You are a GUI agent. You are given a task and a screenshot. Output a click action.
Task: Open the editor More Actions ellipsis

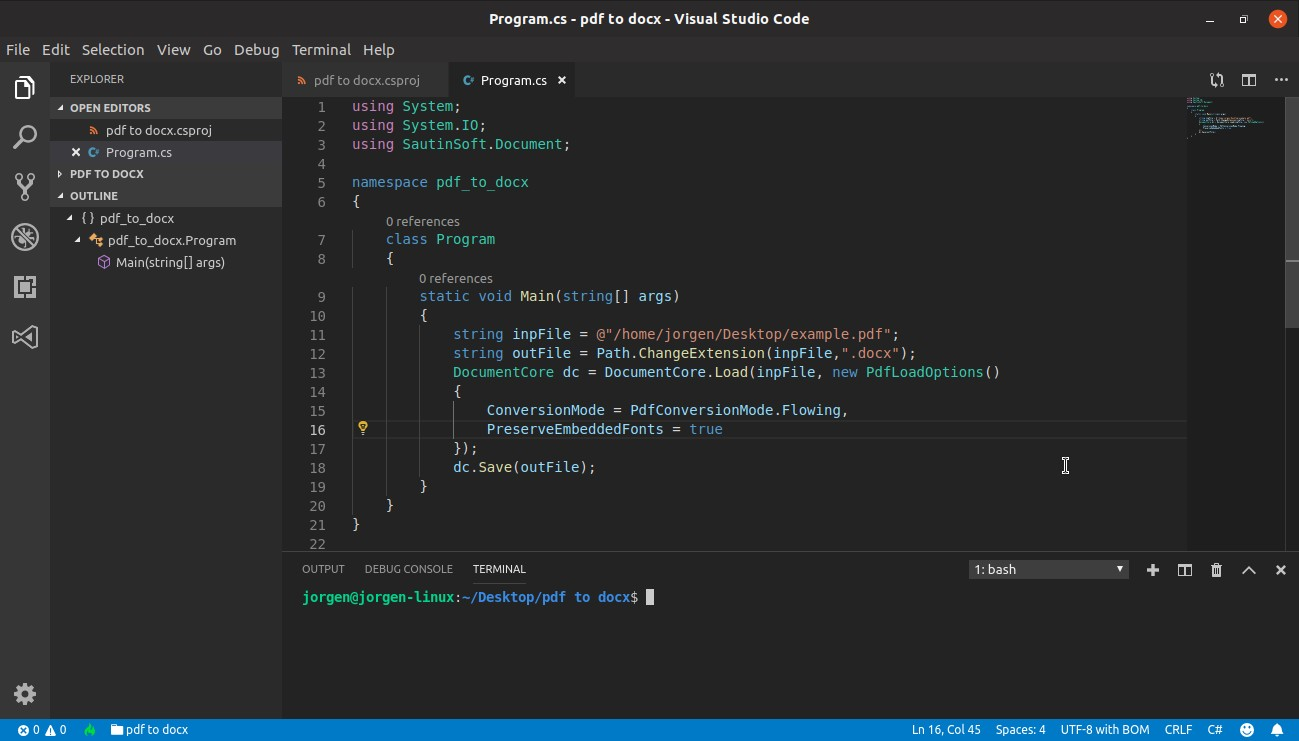click(1281, 80)
